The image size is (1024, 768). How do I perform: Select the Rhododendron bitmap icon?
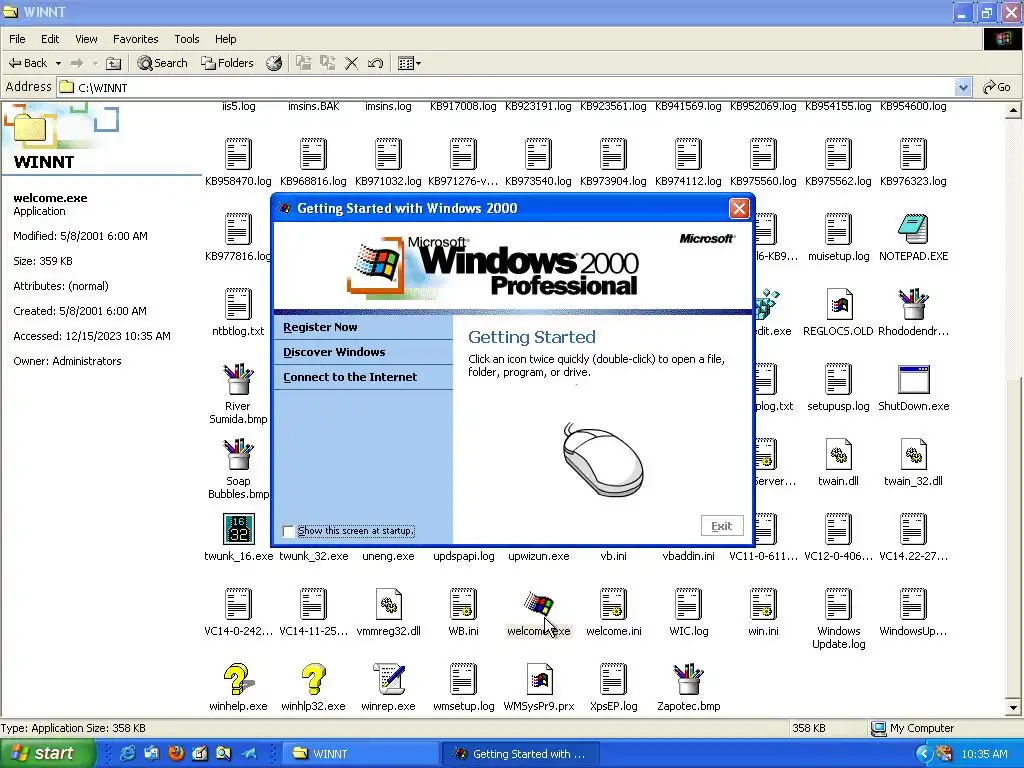click(913, 304)
